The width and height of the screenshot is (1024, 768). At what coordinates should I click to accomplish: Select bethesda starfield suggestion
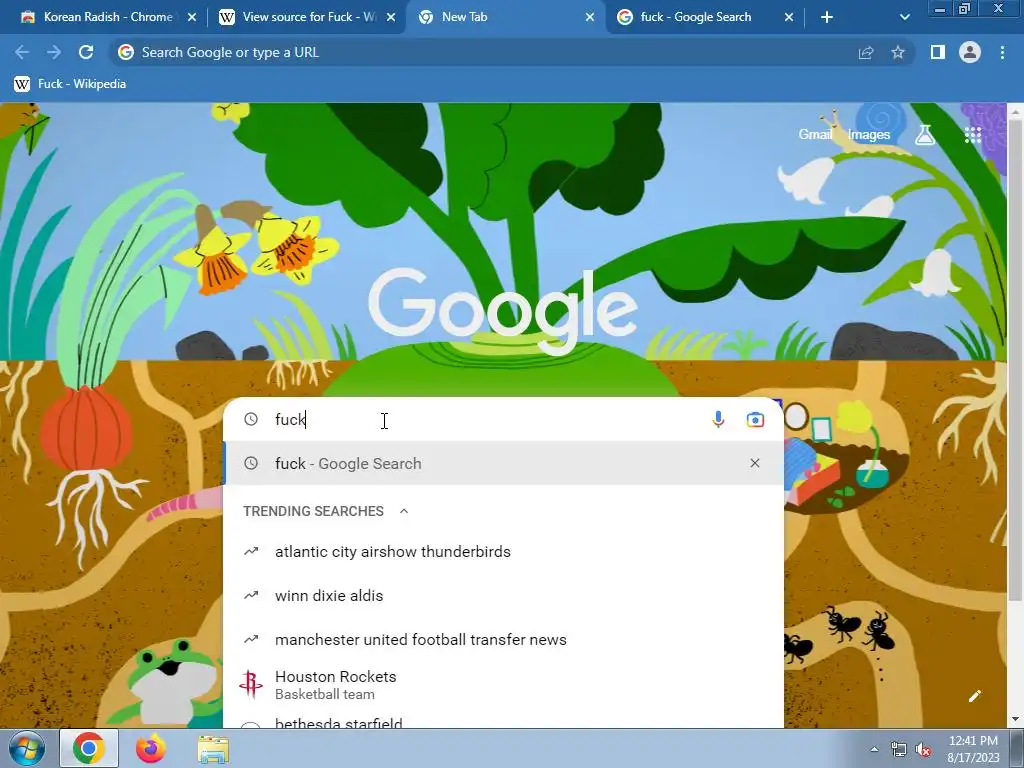[503, 720]
